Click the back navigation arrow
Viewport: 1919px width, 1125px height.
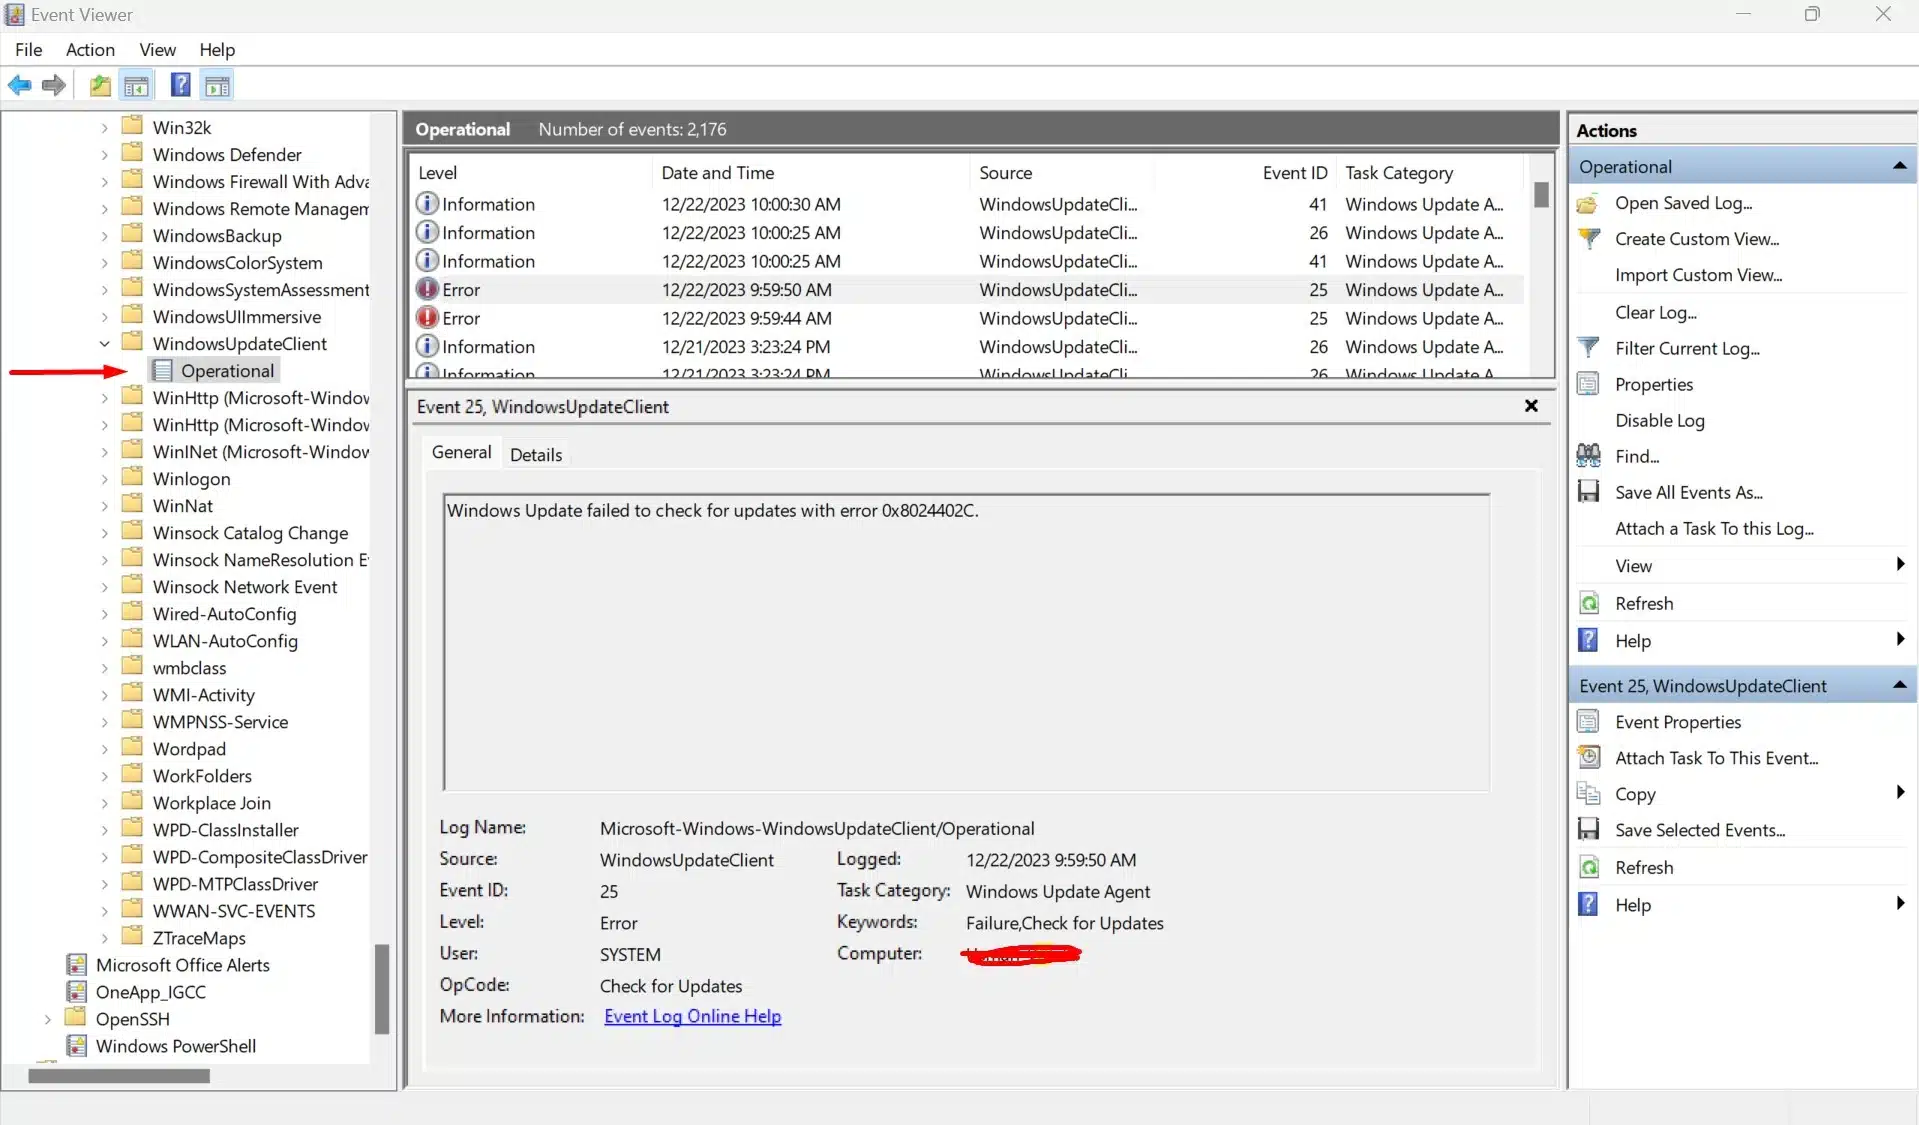(x=19, y=85)
